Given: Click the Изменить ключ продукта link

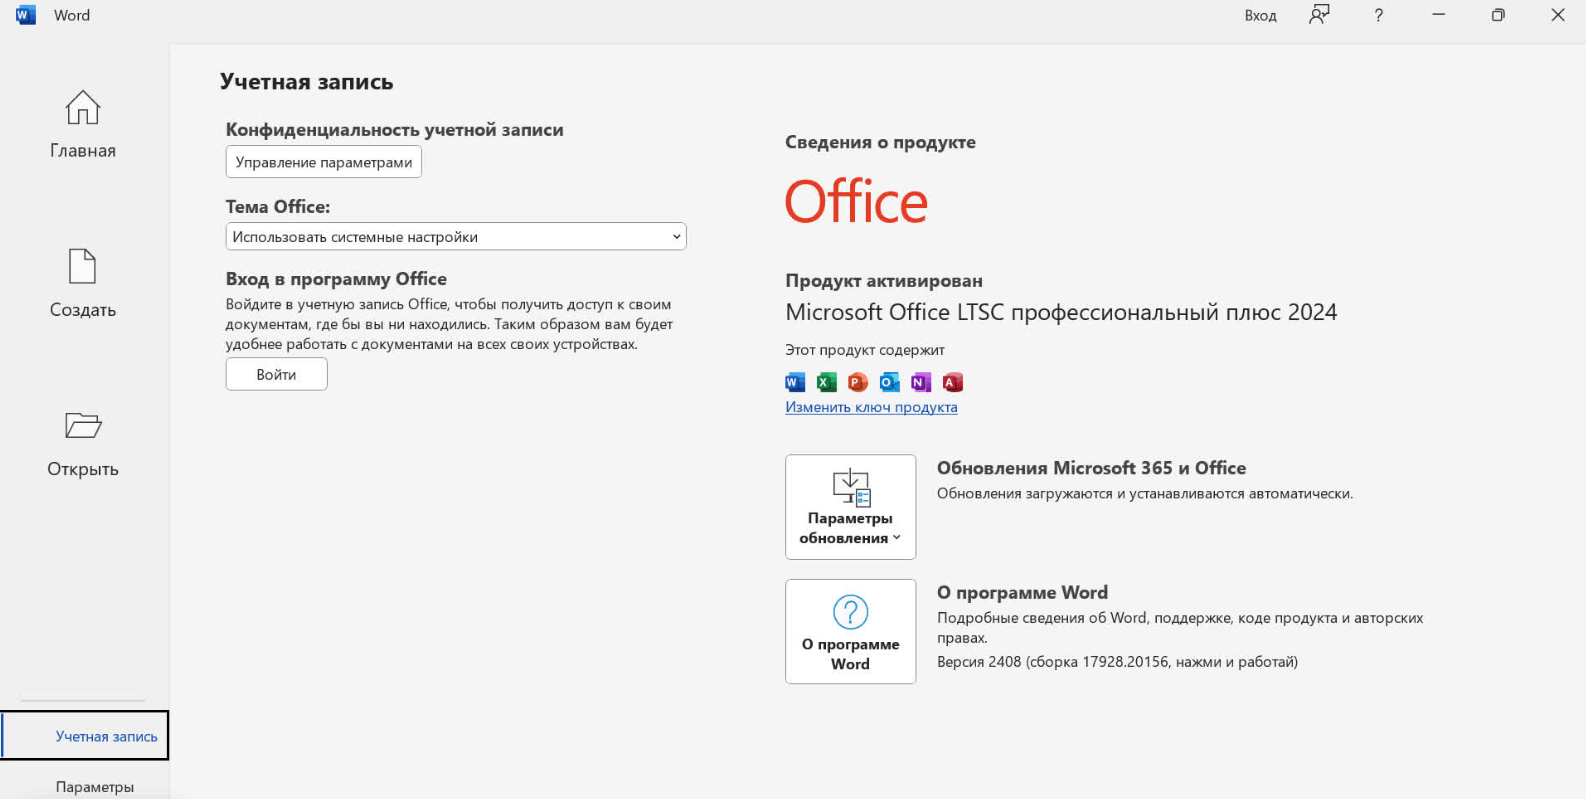Looking at the screenshot, I should 871,407.
